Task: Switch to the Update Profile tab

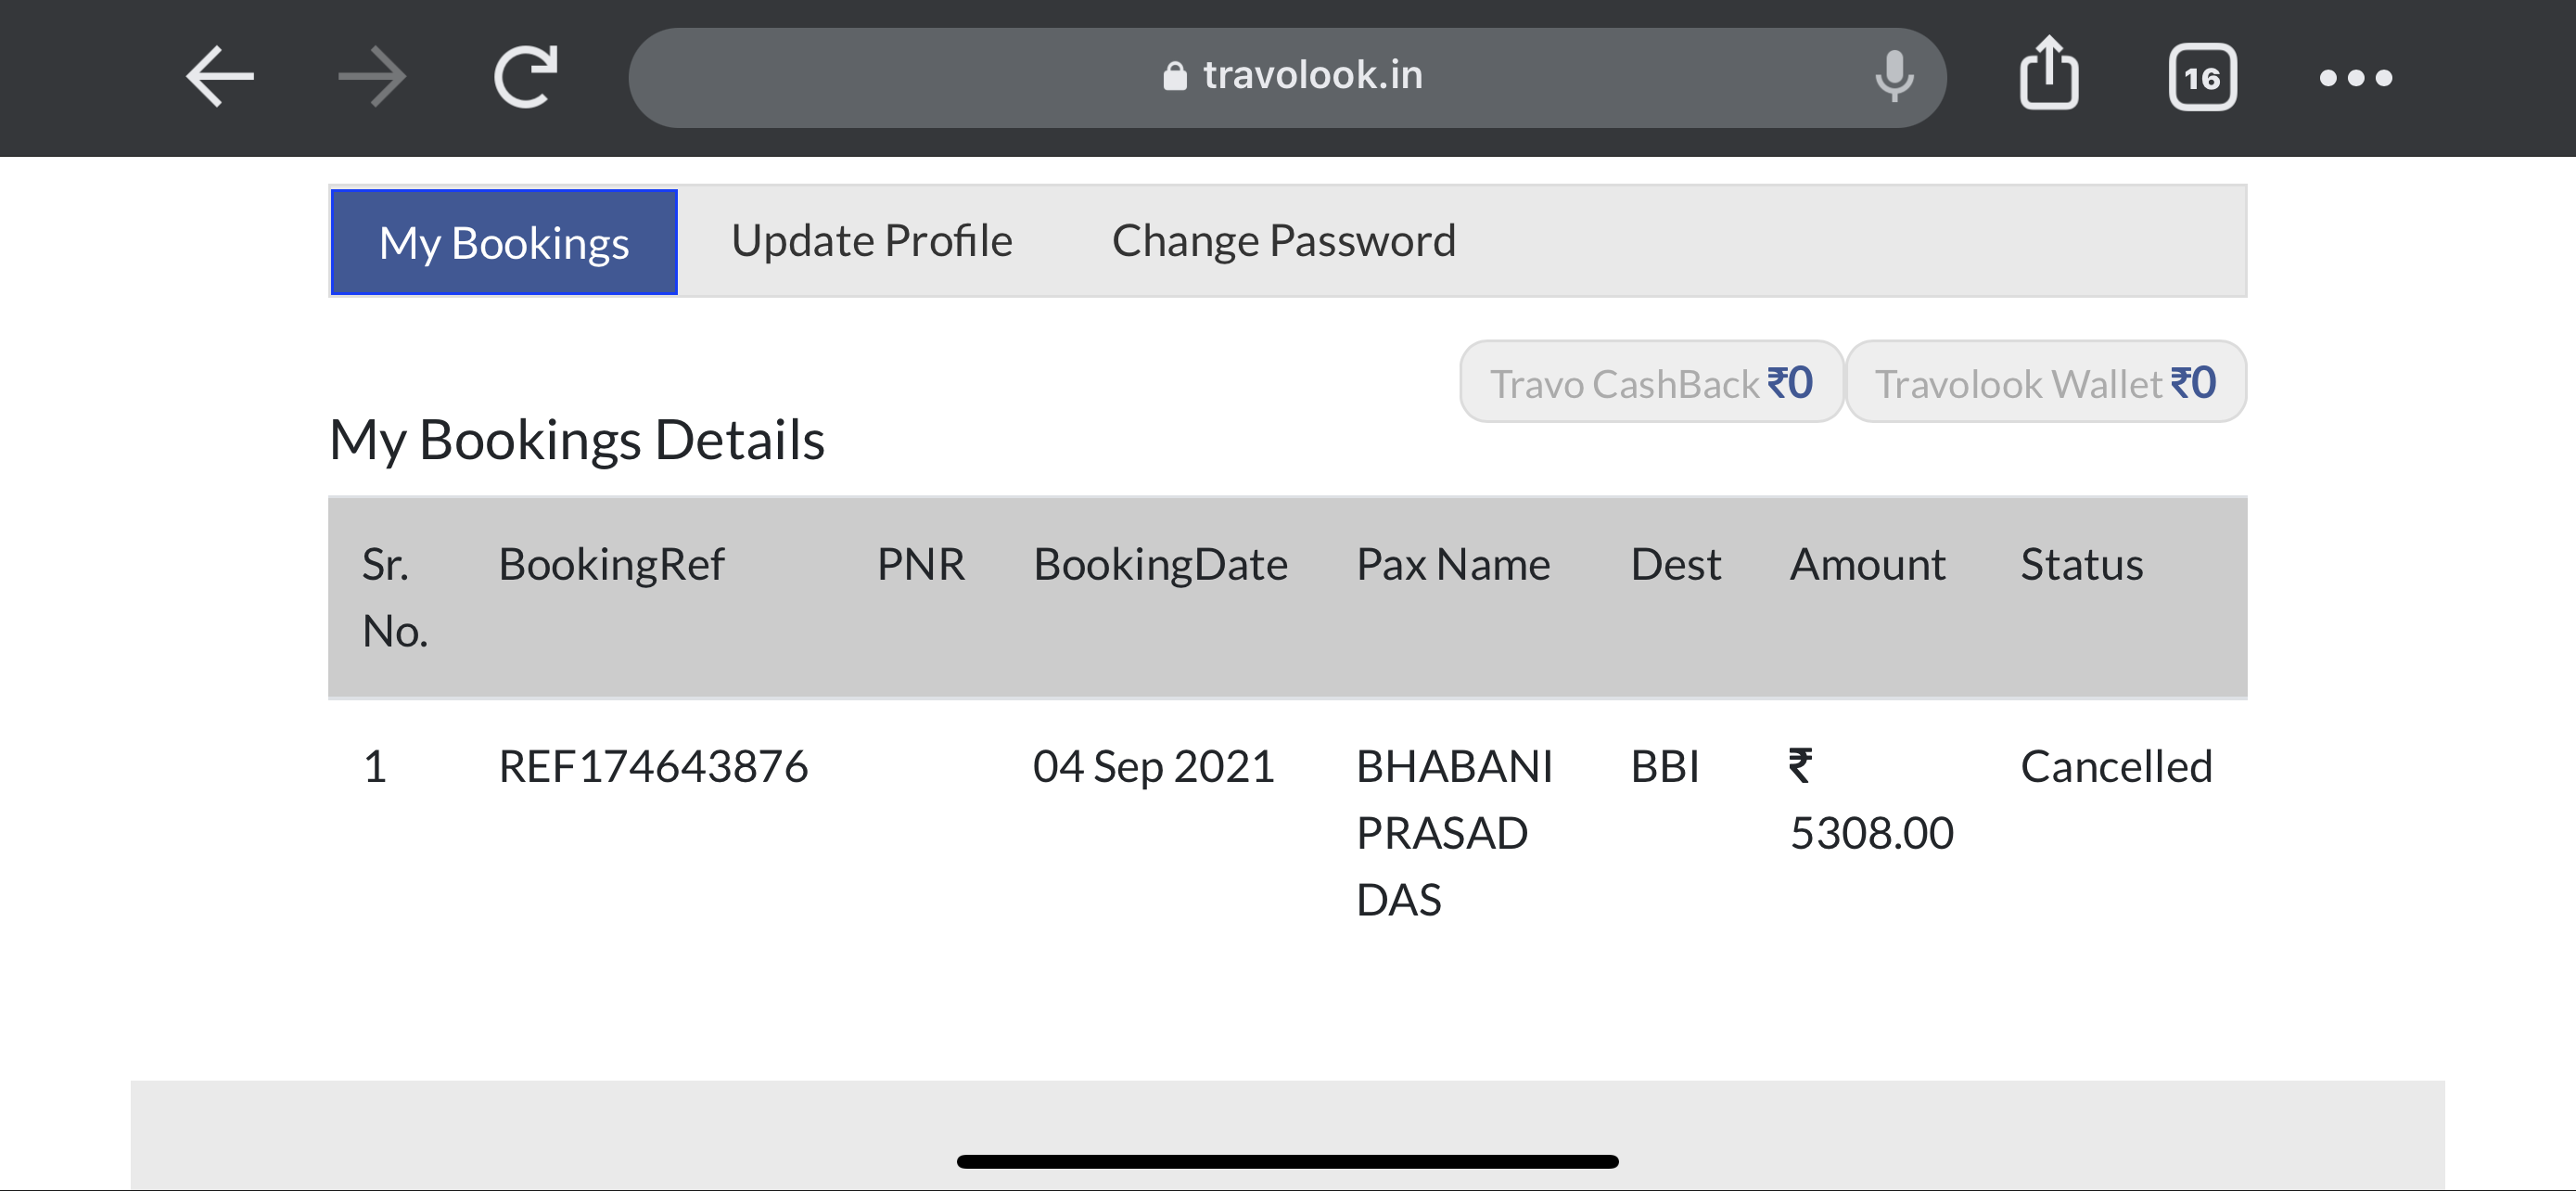Action: [871, 241]
